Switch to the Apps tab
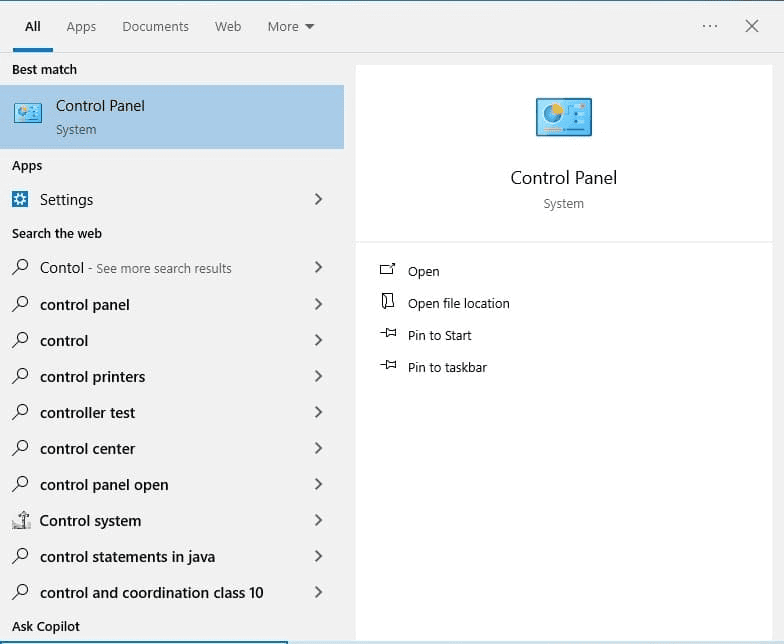This screenshot has width=784, height=644. [x=81, y=27]
